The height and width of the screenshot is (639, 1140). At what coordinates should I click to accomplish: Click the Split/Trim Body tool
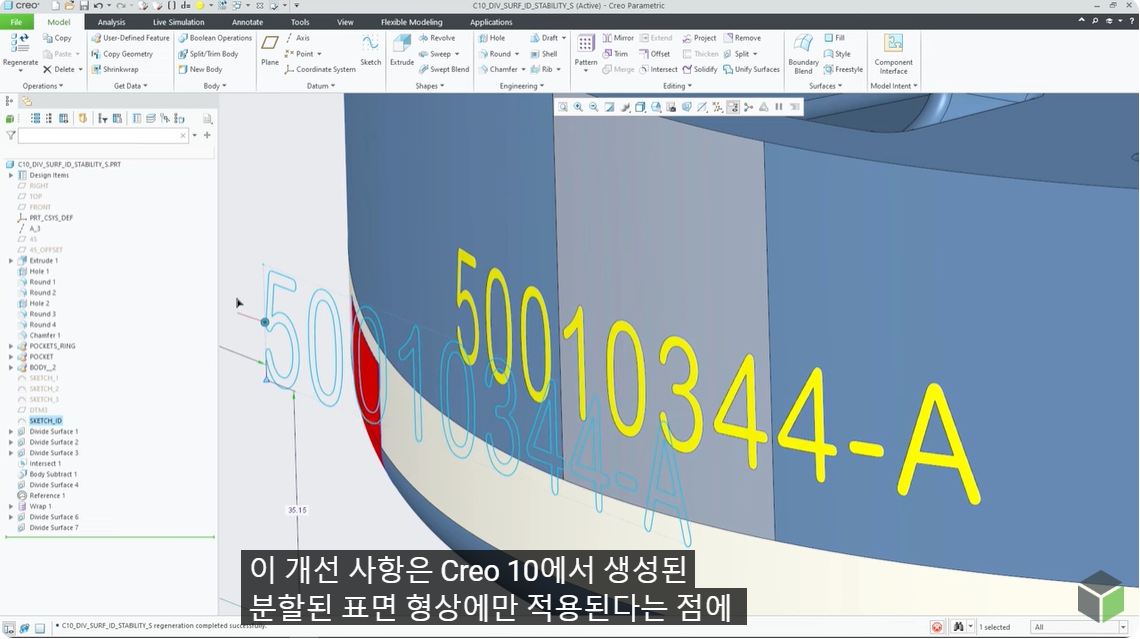pos(208,54)
